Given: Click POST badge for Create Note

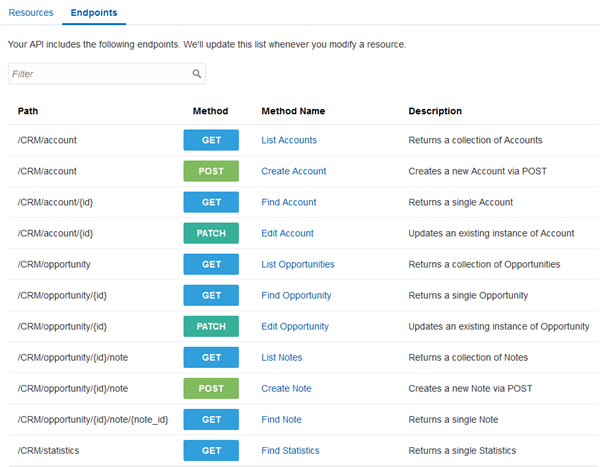Looking at the screenshot, I should 211,388.
